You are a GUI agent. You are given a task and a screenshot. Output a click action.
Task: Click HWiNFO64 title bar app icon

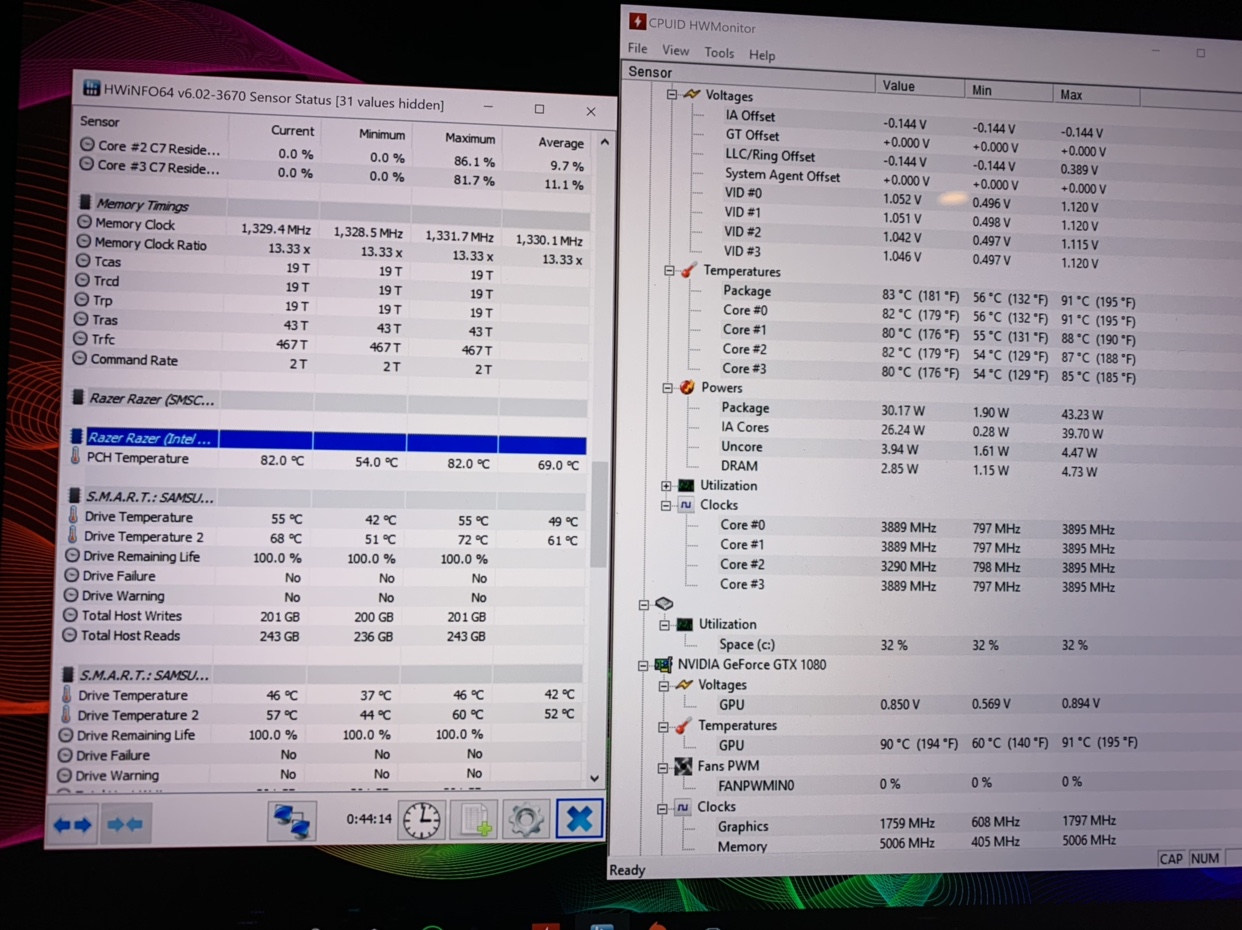91,88
